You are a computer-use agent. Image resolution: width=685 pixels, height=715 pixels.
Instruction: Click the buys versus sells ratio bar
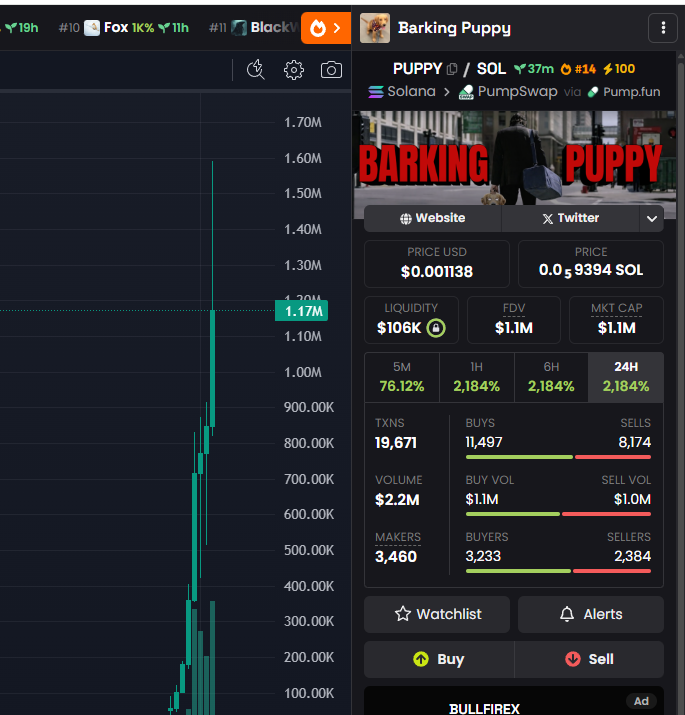[x=558, y=457]
